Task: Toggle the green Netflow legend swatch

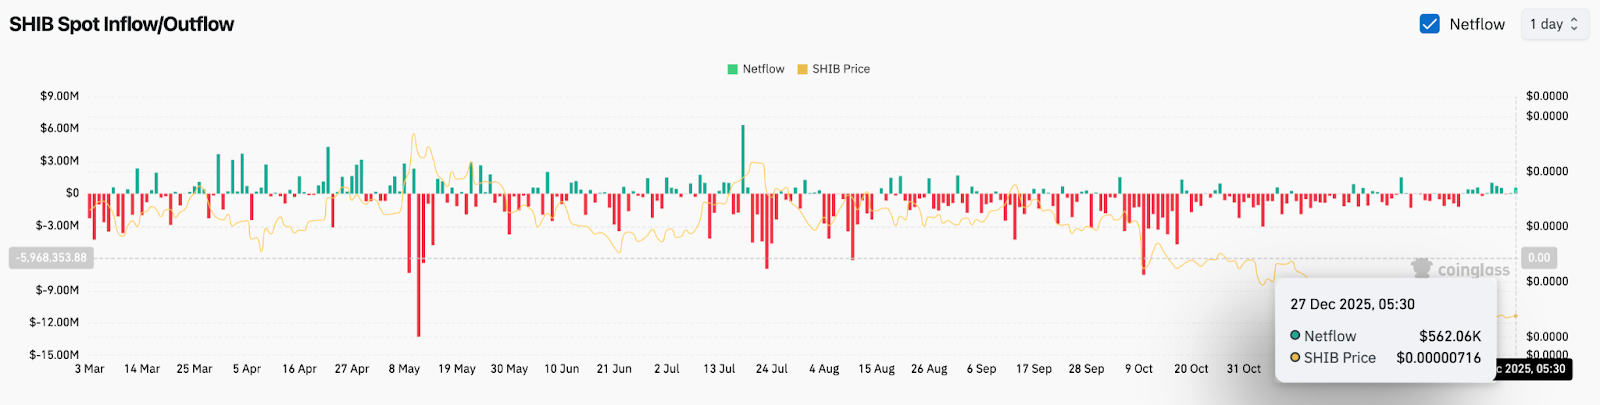Action: (x=732, y=69)
